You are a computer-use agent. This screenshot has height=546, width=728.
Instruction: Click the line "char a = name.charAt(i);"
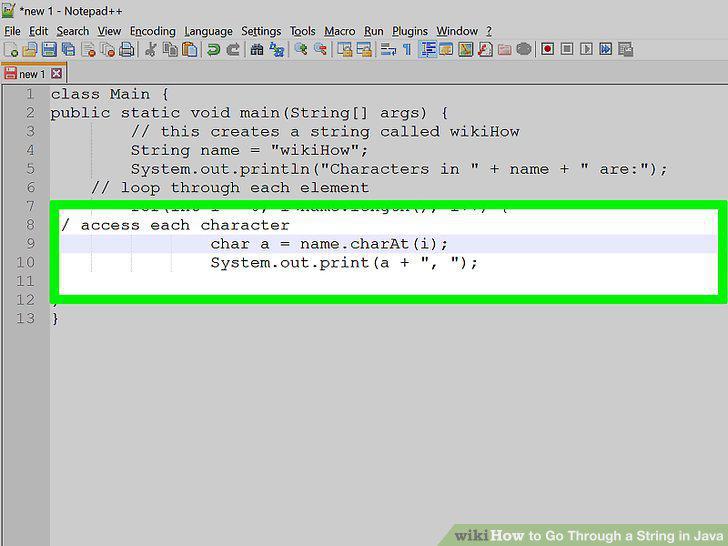click(329, 244)
